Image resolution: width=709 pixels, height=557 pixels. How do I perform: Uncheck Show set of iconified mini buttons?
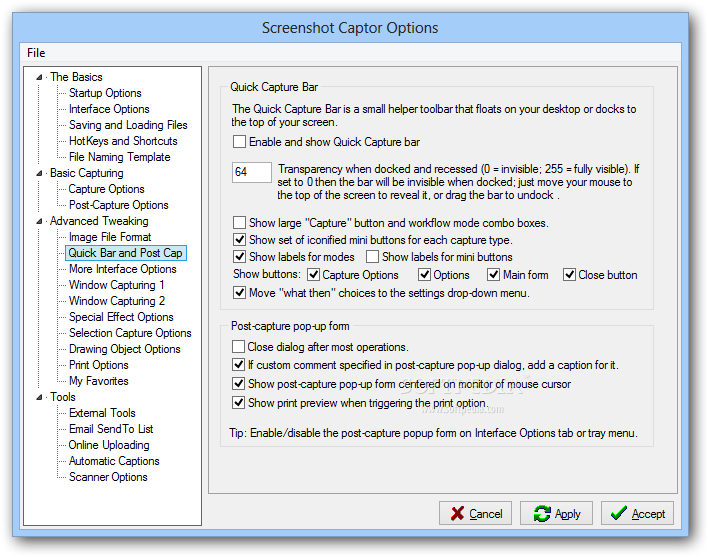[x=239, y=240]
